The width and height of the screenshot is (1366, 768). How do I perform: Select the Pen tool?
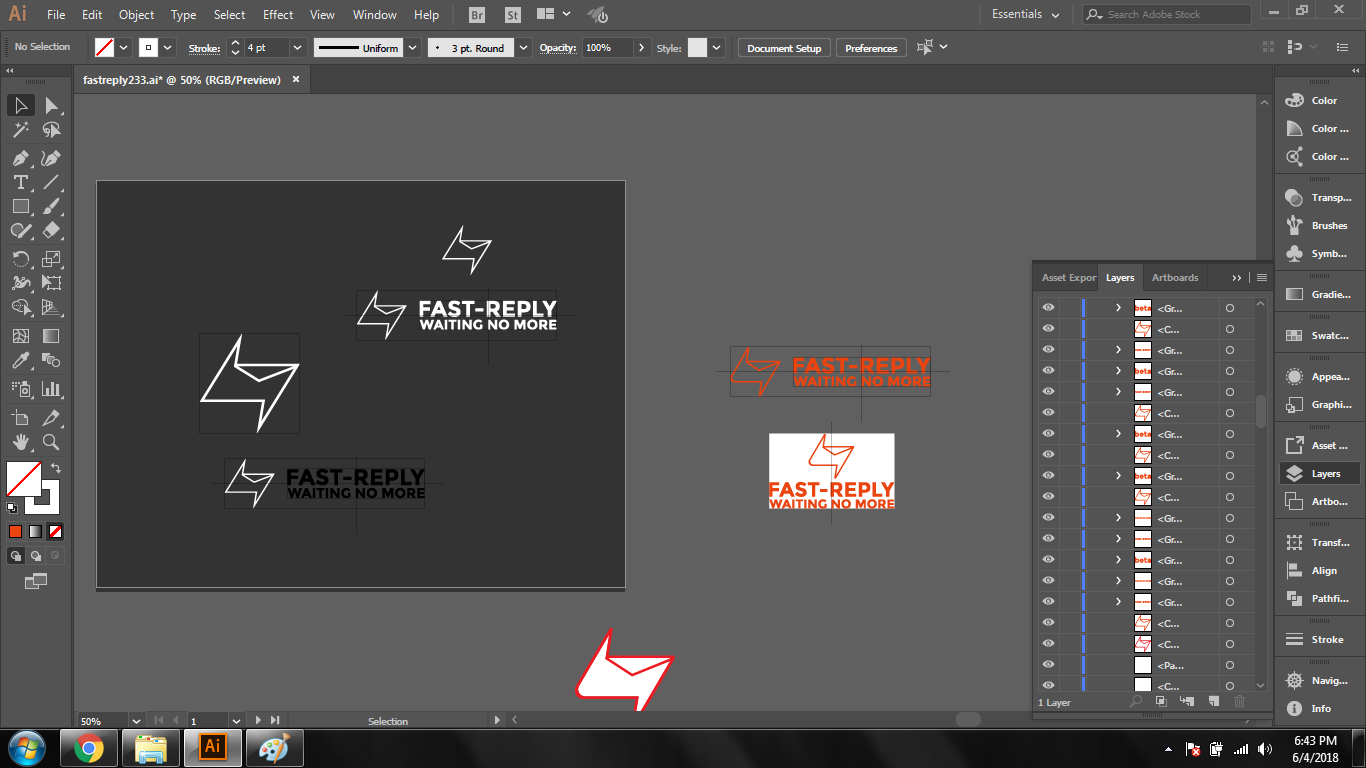(x=20, y=158)
